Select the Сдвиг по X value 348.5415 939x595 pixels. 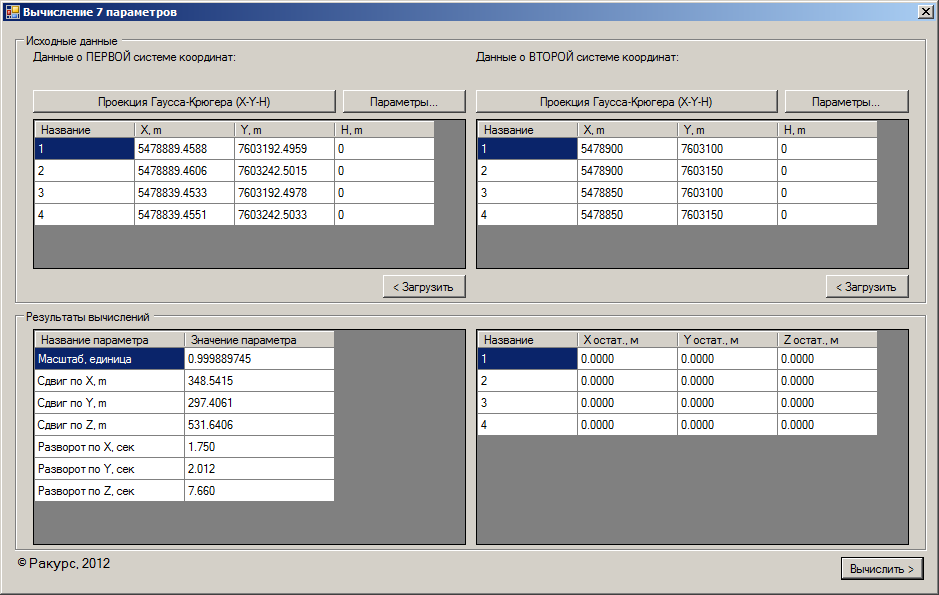[259, 381]
